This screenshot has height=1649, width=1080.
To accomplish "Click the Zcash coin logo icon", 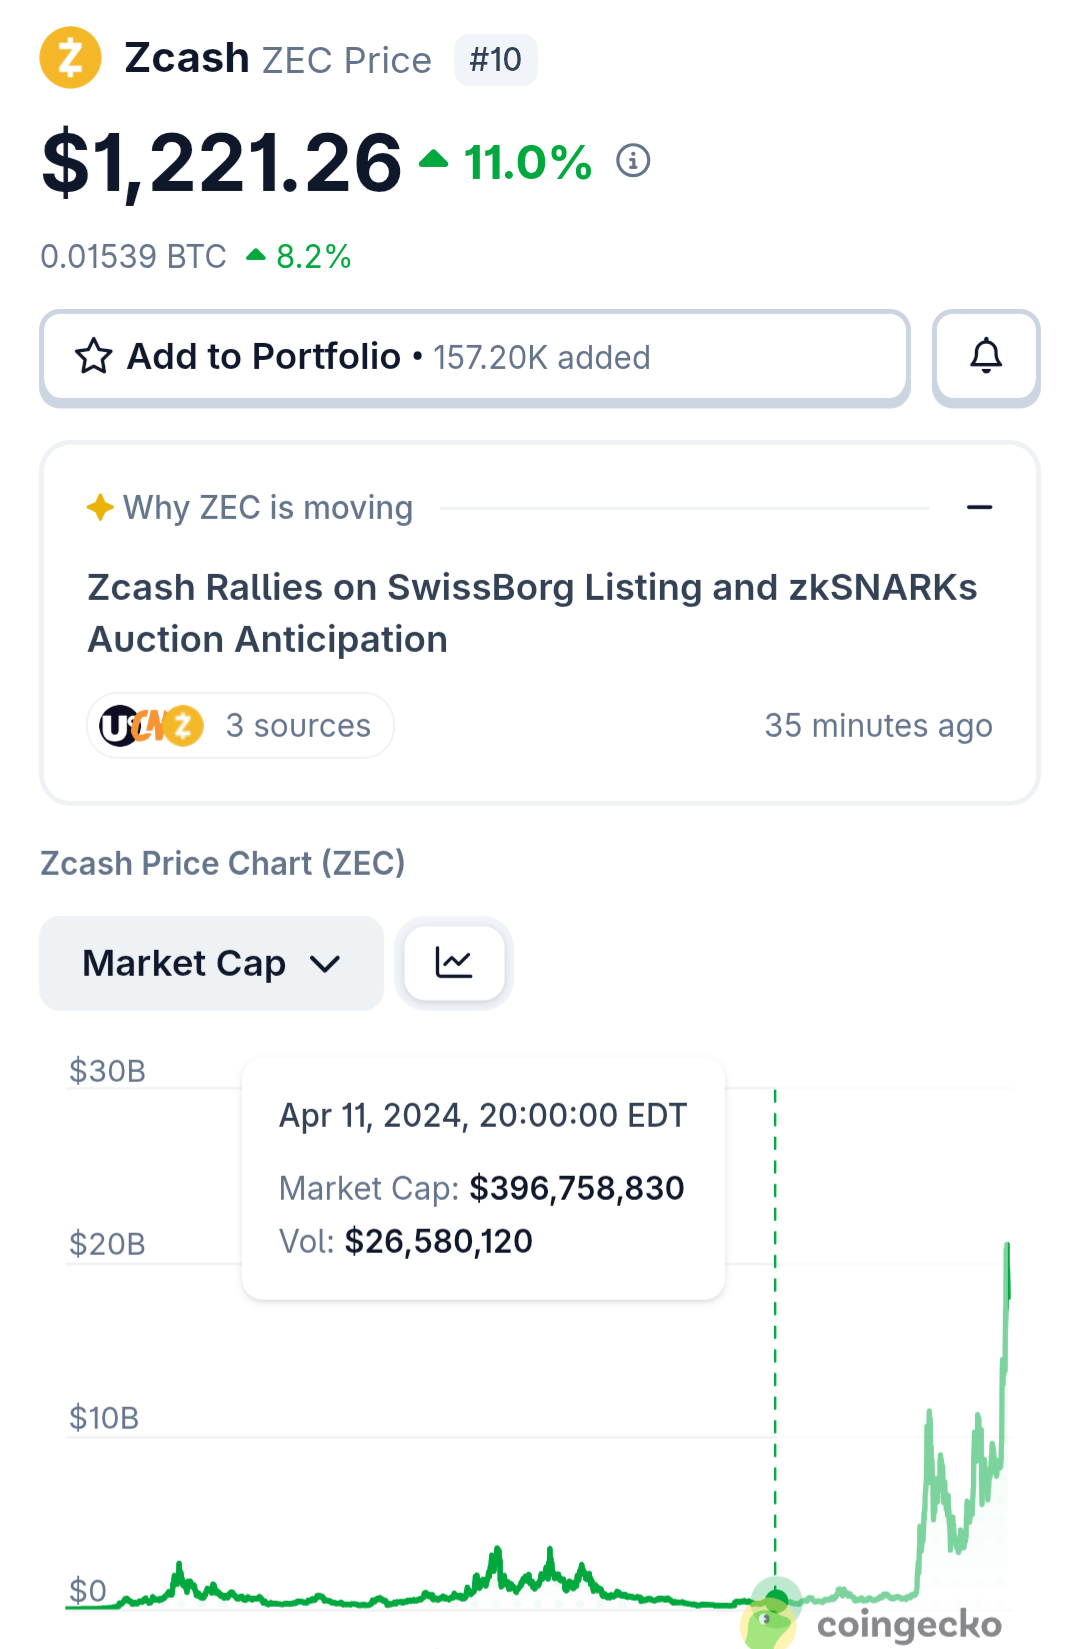I will tap(70, 58).
